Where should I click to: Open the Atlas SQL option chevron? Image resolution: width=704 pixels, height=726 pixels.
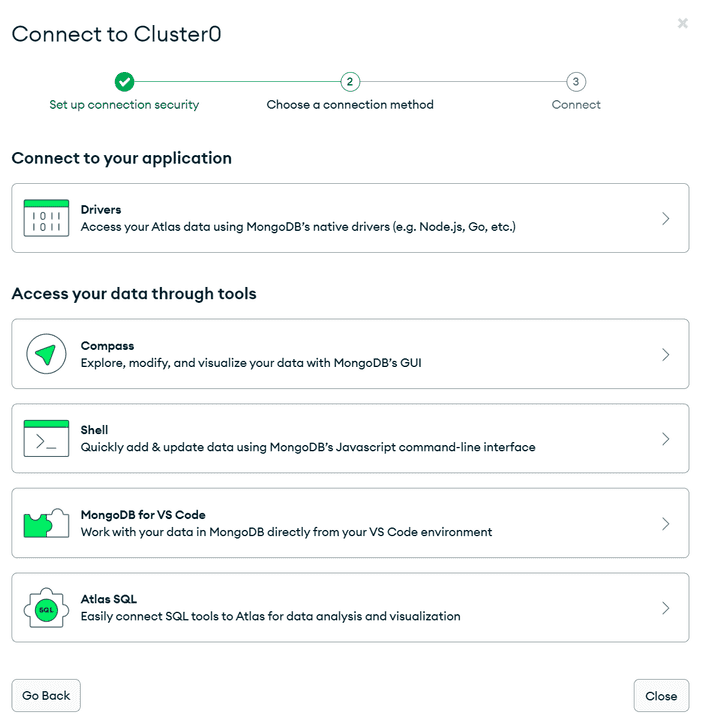point(666,608)
